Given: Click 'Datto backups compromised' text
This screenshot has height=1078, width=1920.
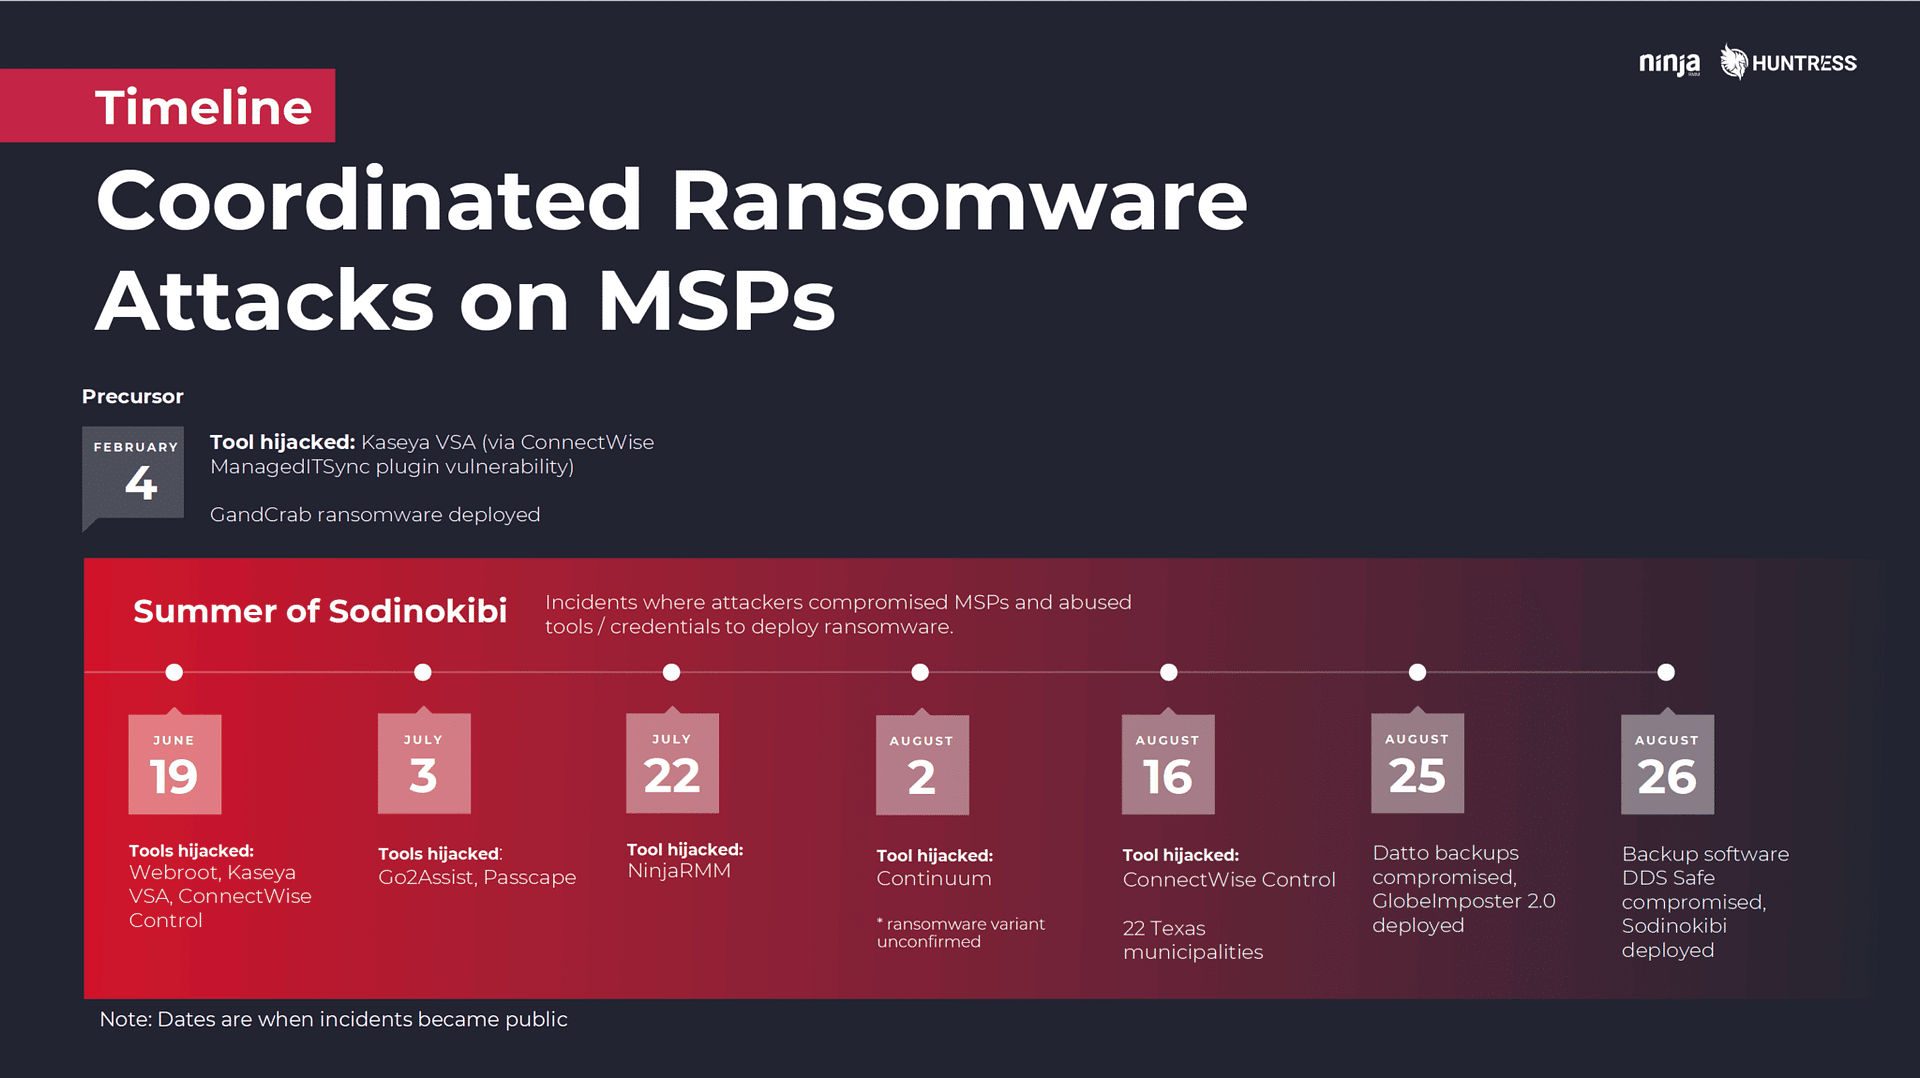Looking at the screenshot, I should point(1464,889).
